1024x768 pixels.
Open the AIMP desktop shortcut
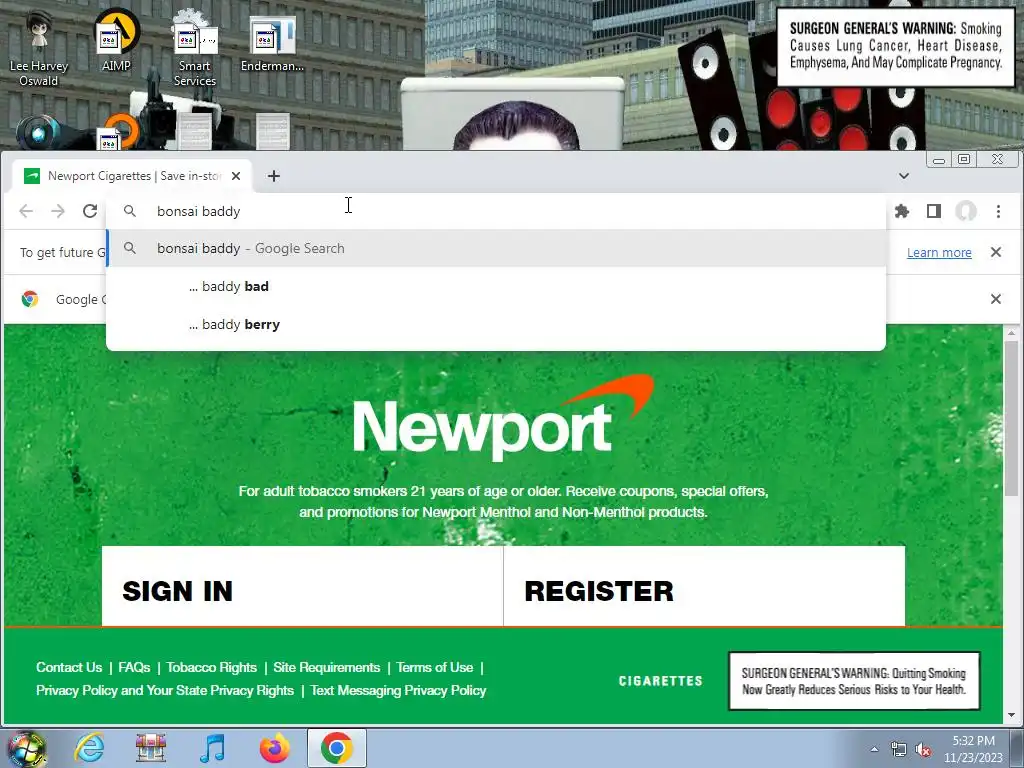pyautogui.click(x=116, y=40)
